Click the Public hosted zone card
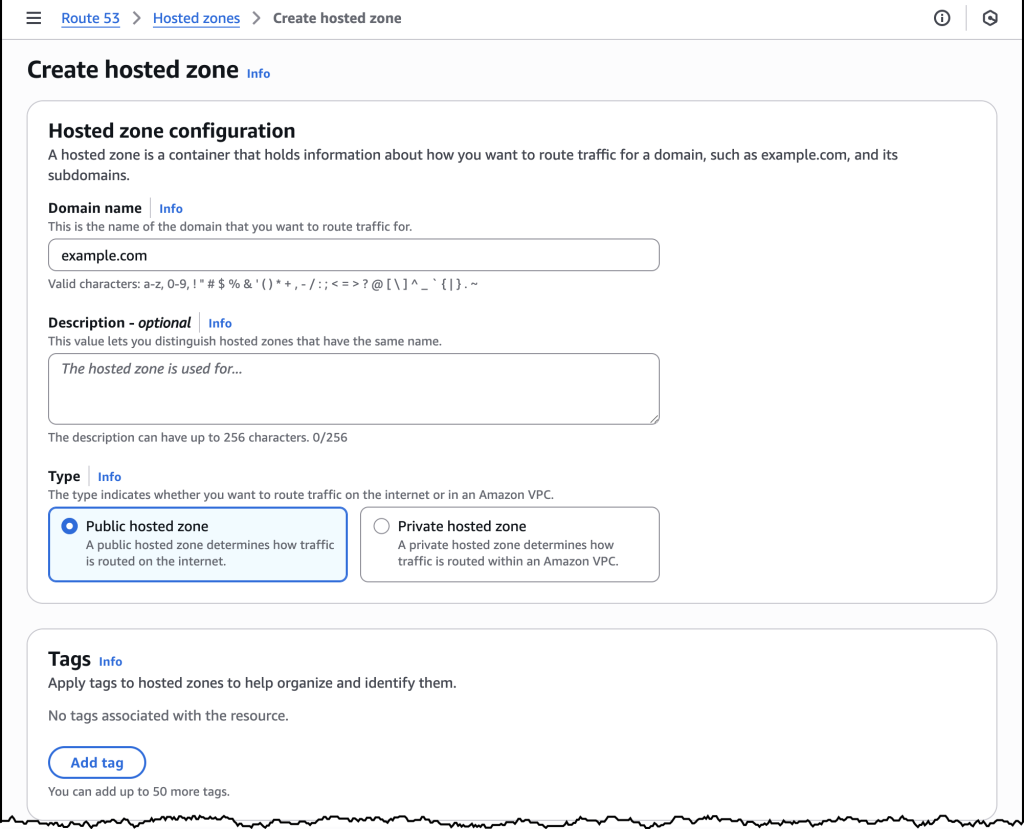This screenshot has height=829, width=1024. [197, 544]
